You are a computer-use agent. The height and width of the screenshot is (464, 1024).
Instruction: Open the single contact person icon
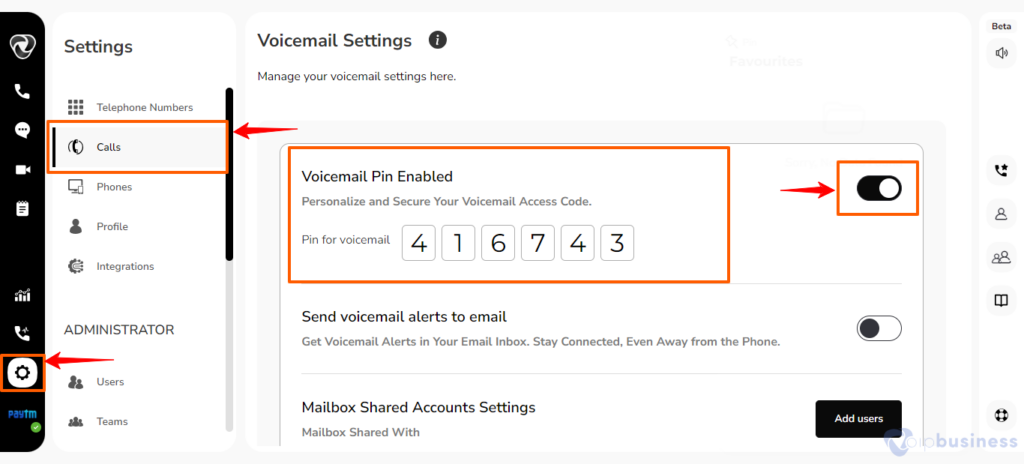(1001, 214)
